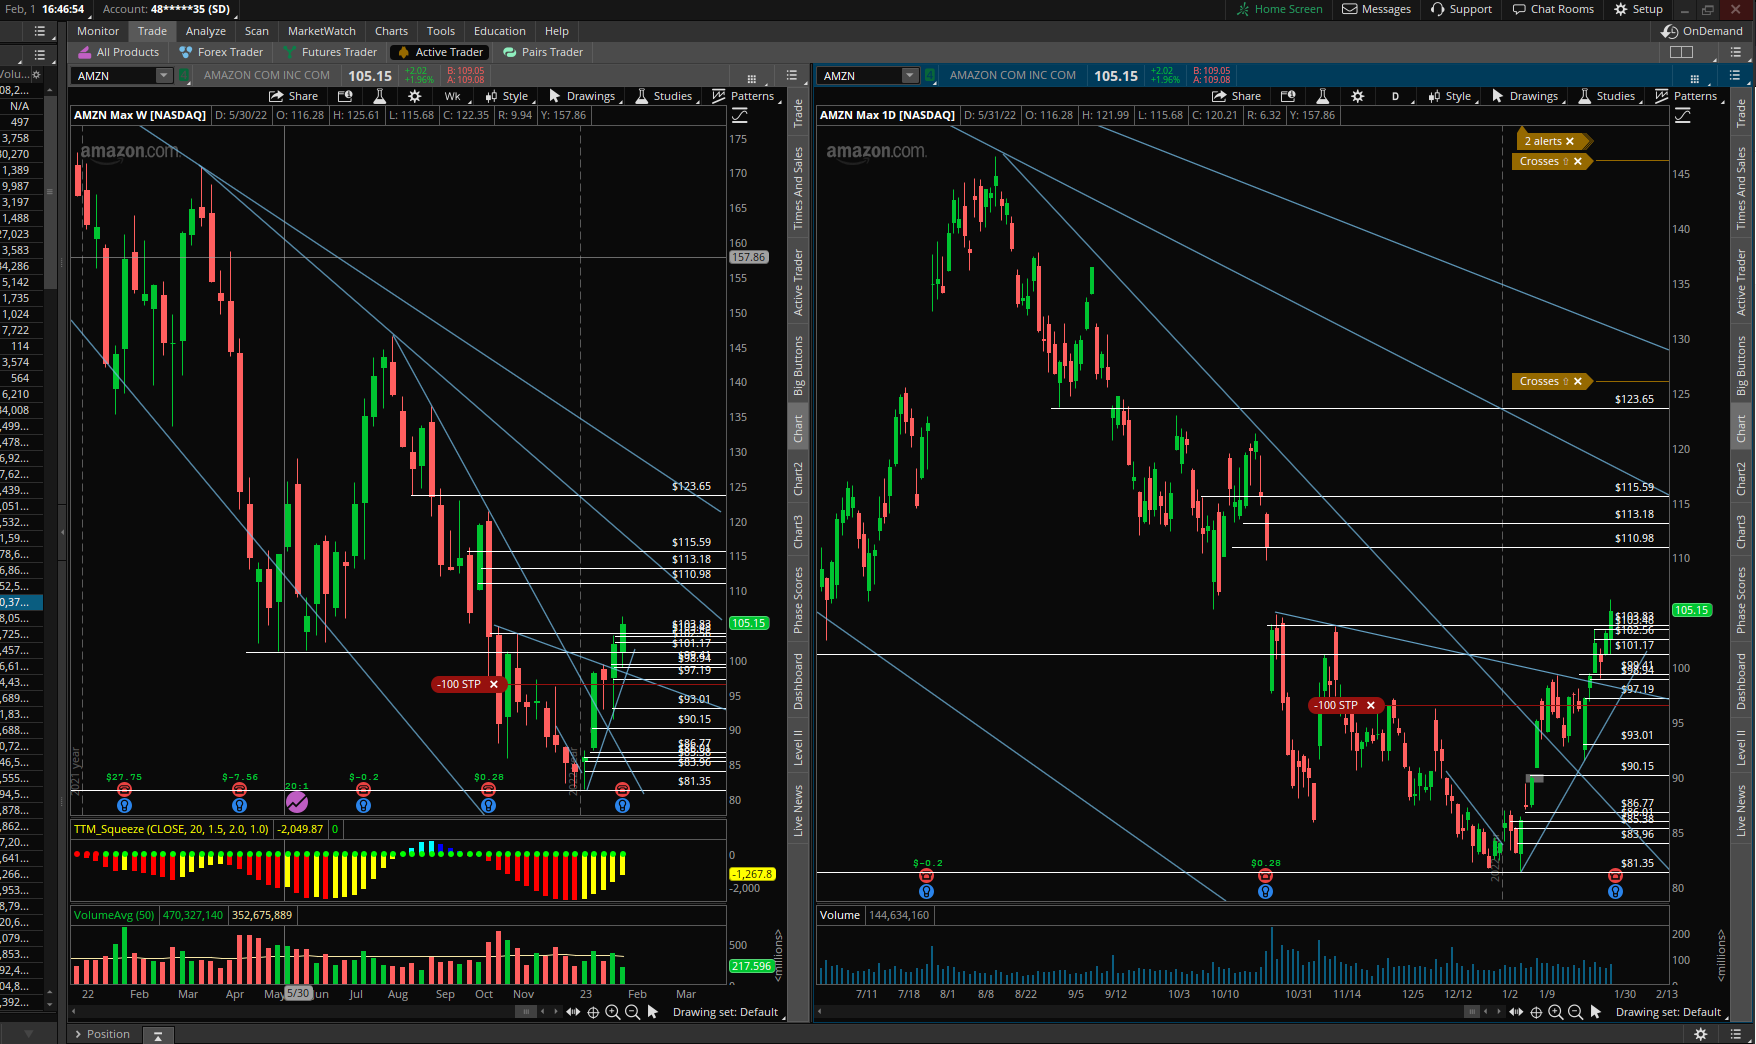Viewport: 1756px width, 1044px height.
Task: Open Chat Rooms in the top bar
Action: tap(1553, 9)
